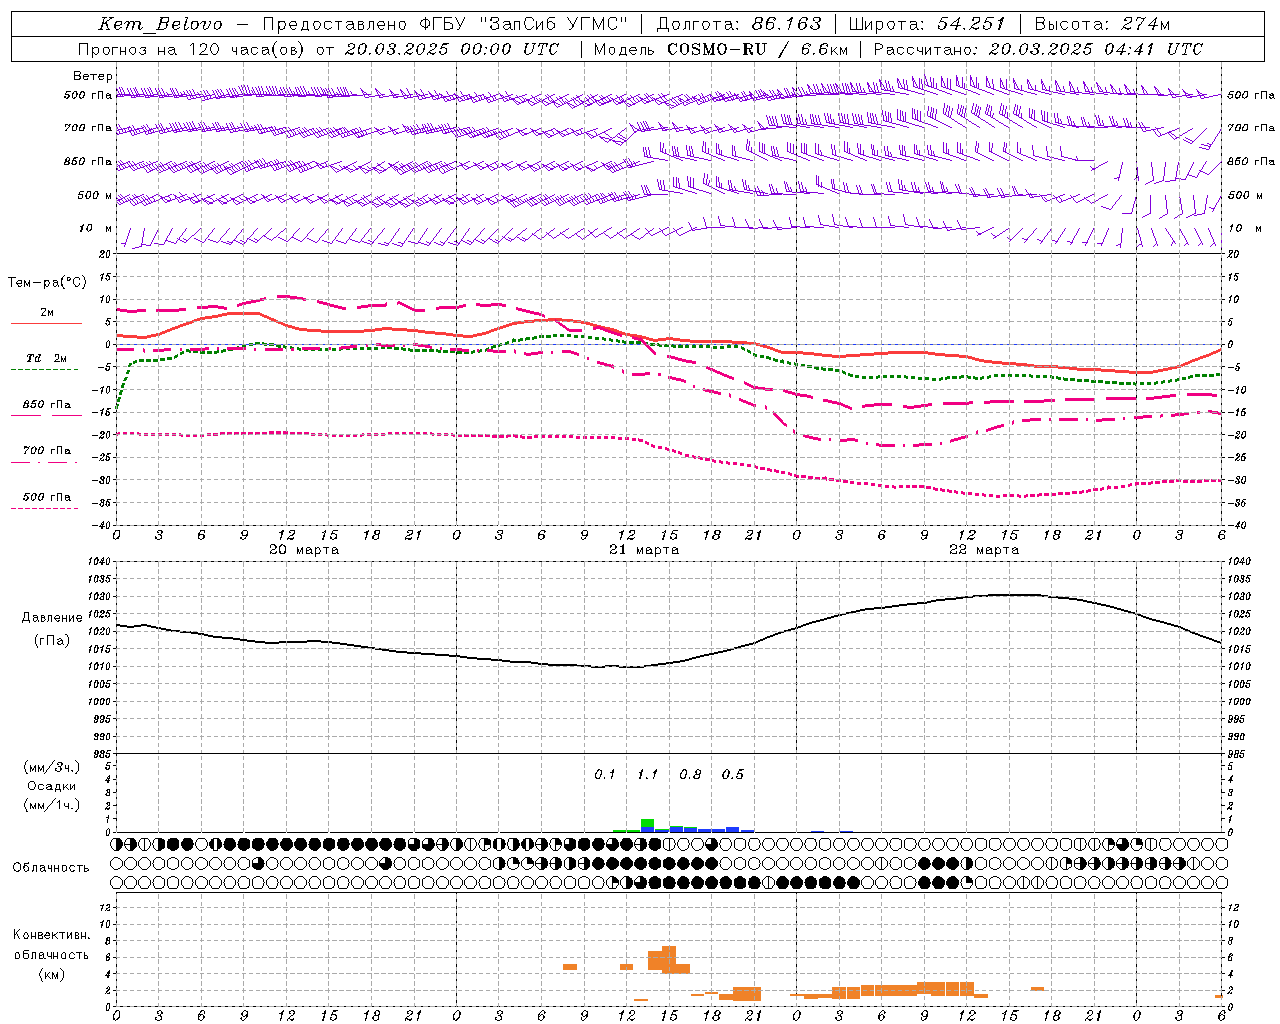1280x1024 pixels.
Task: Click the forecast start 20.03.2025 00:00 UTC
Action: 452,49
